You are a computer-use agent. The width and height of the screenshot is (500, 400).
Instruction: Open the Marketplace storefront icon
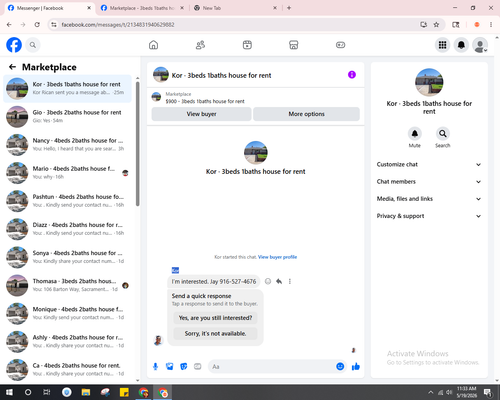(x=294, y=45)
